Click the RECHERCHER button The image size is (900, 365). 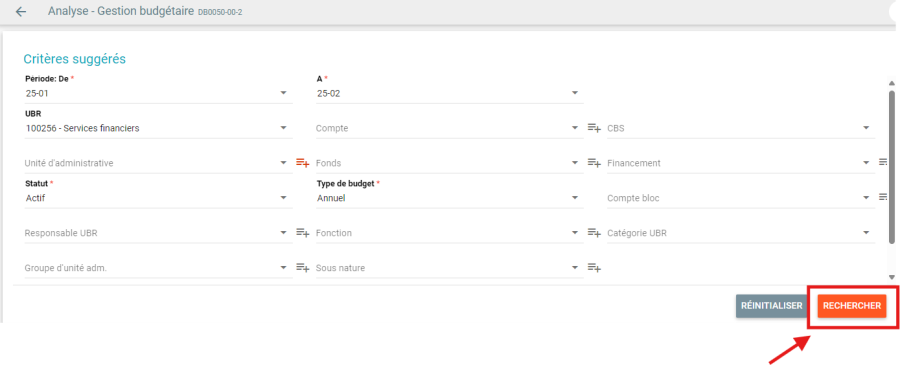[852, 306]
